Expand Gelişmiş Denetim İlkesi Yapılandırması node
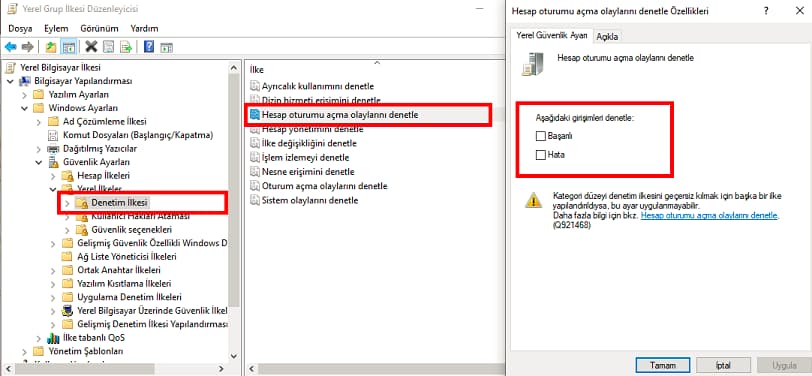The height and width of the screenshot is (376, 812). click(53, 324)
